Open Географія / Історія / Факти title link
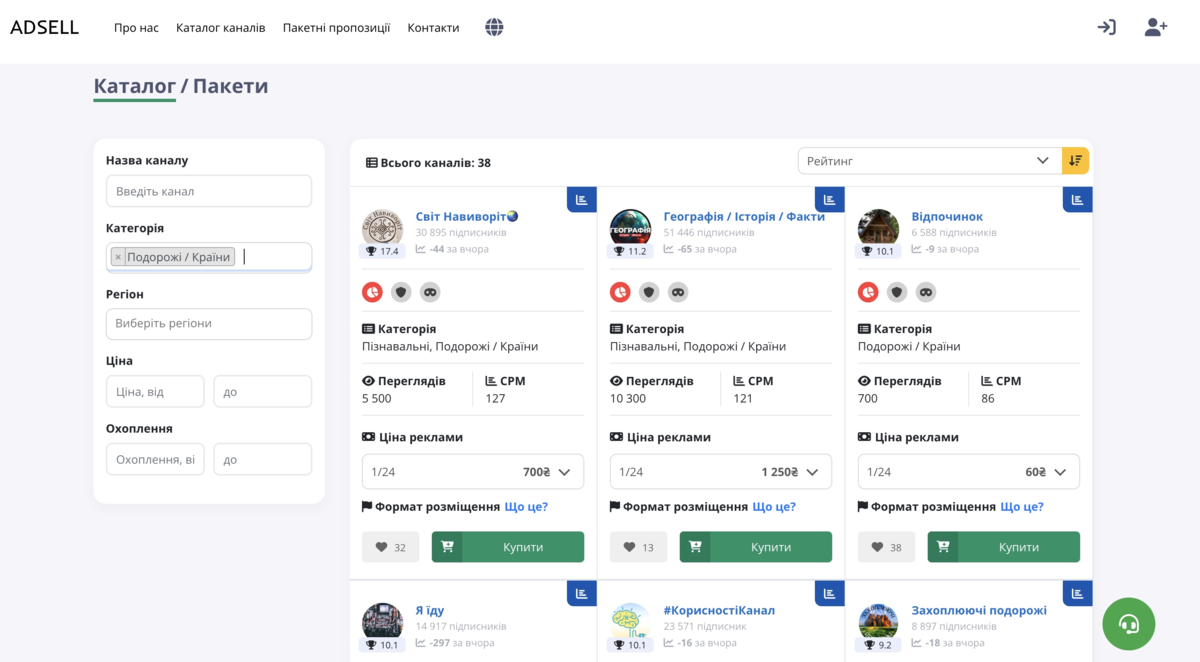 point(744,216)
